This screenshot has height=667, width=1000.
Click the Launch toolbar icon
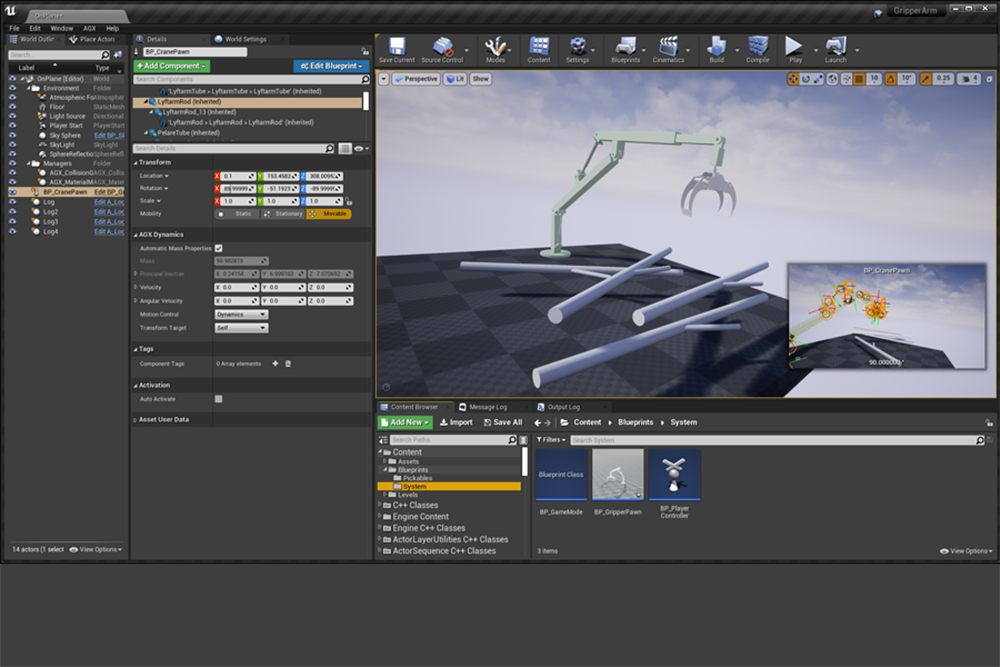(x=835, y=50)
